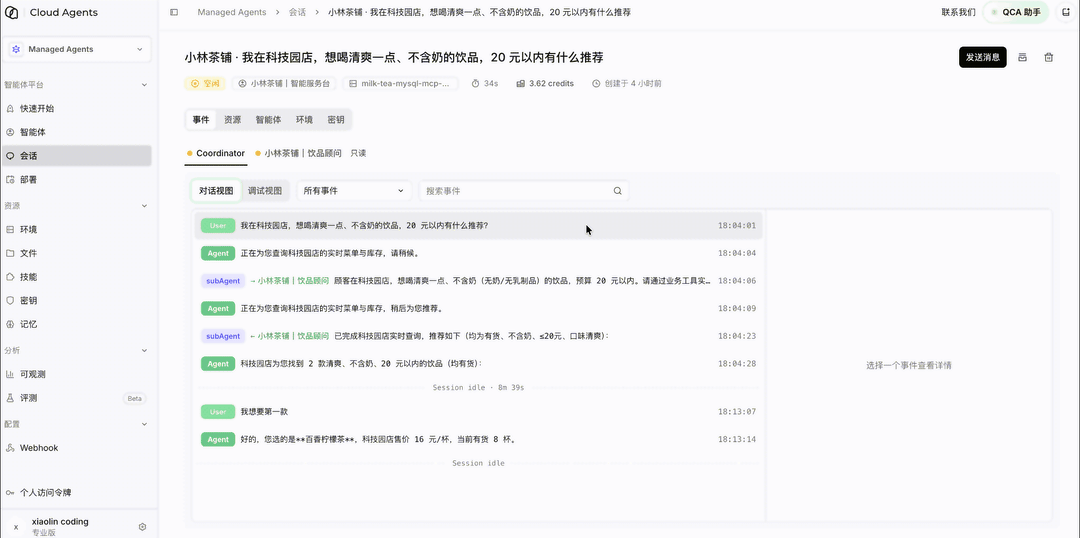This screenshot has height=538, width=1080.
Task: Select the Agent event at 18:04:09
Action: point(479,309)
